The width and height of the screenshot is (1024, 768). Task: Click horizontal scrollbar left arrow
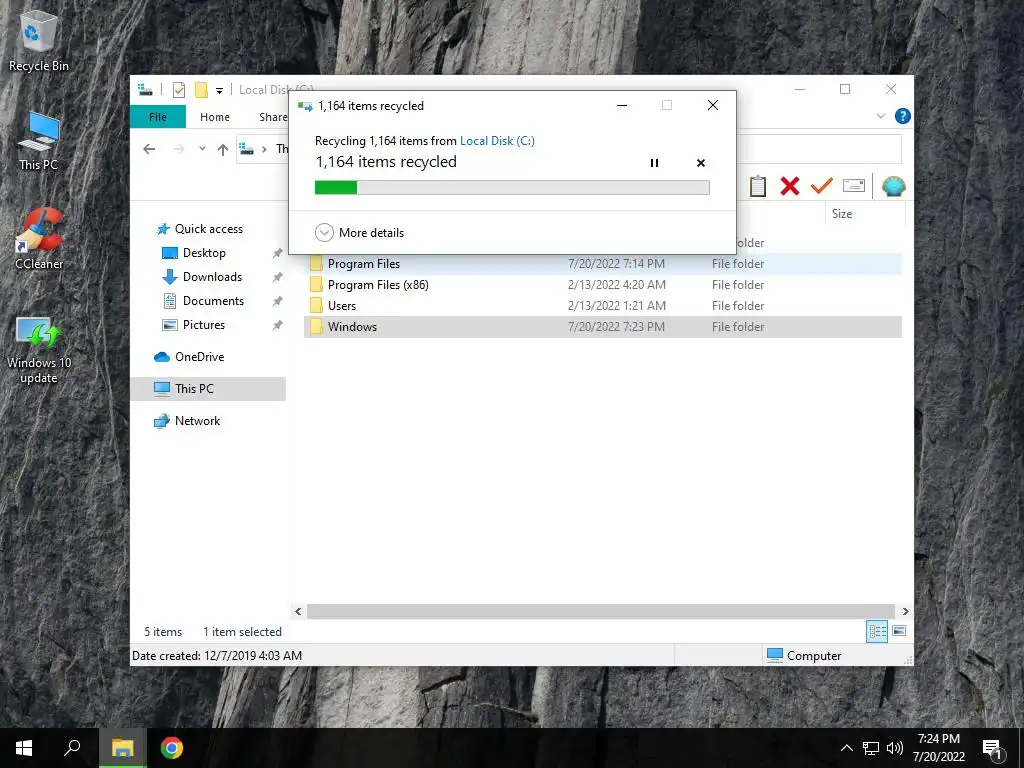click(x=298, y=611)
